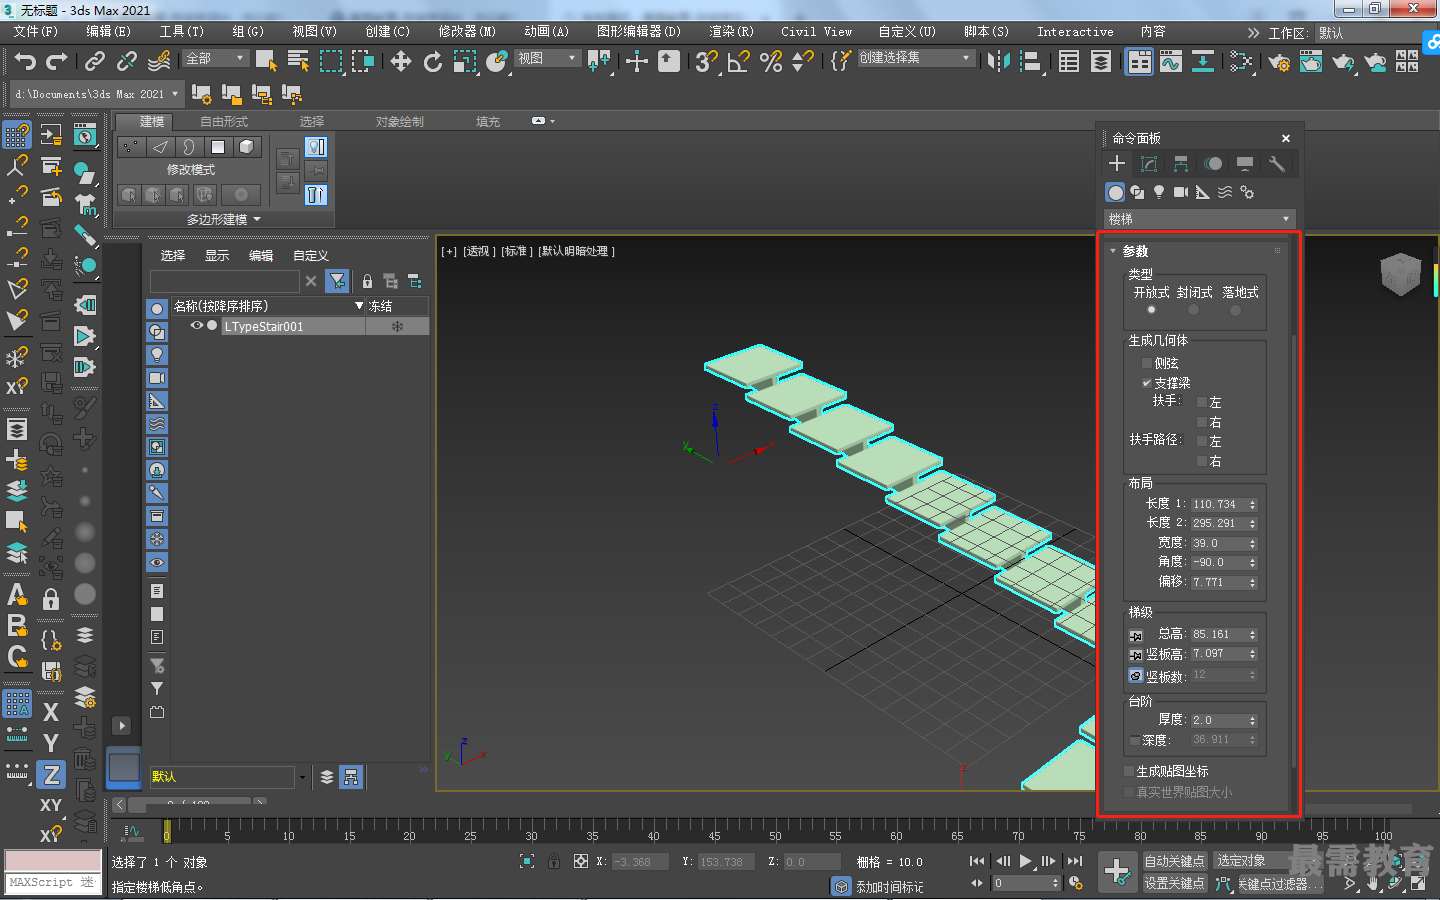Expand the 多边形建模 ribbon panel
The height and width of the screenshot is (900, 1440).
(x=223, y=219)
